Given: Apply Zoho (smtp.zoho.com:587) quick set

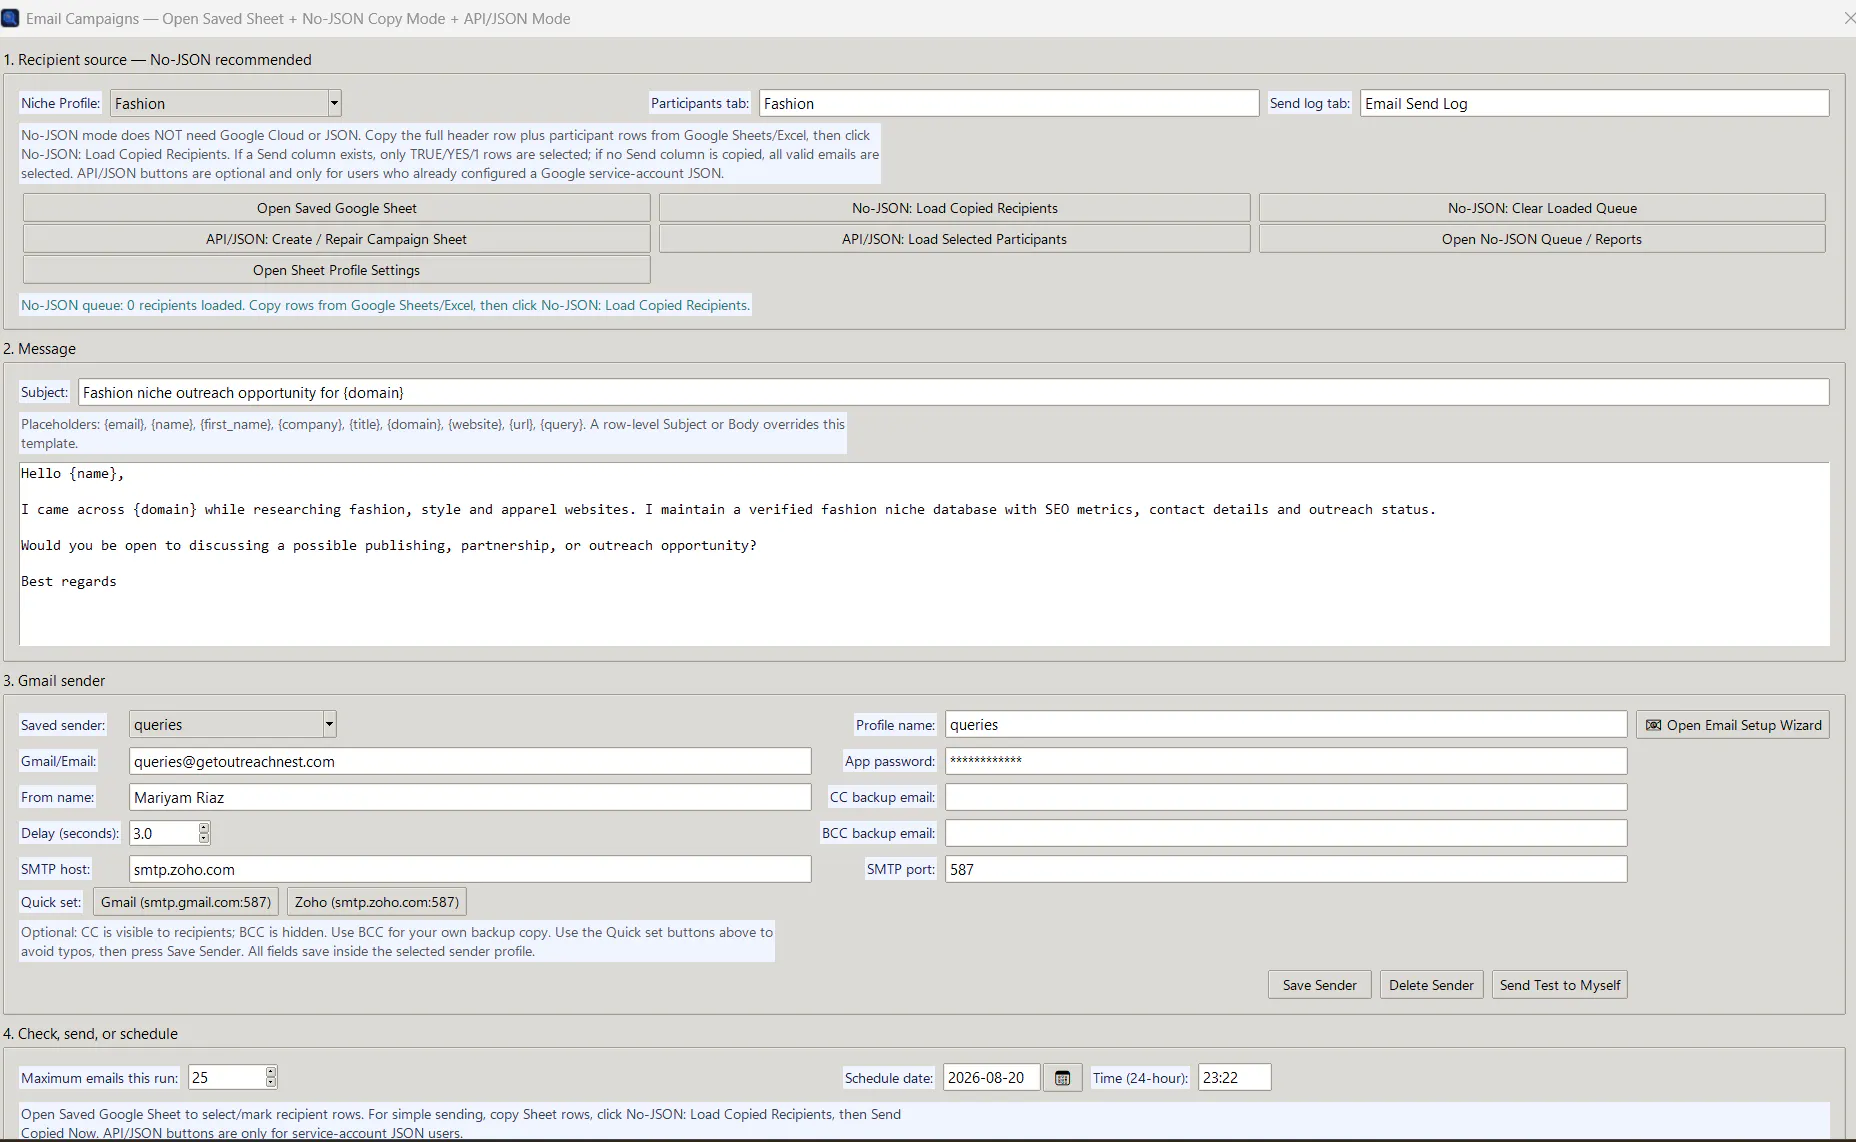Looking at the screenshot, I should coord(377,902).
